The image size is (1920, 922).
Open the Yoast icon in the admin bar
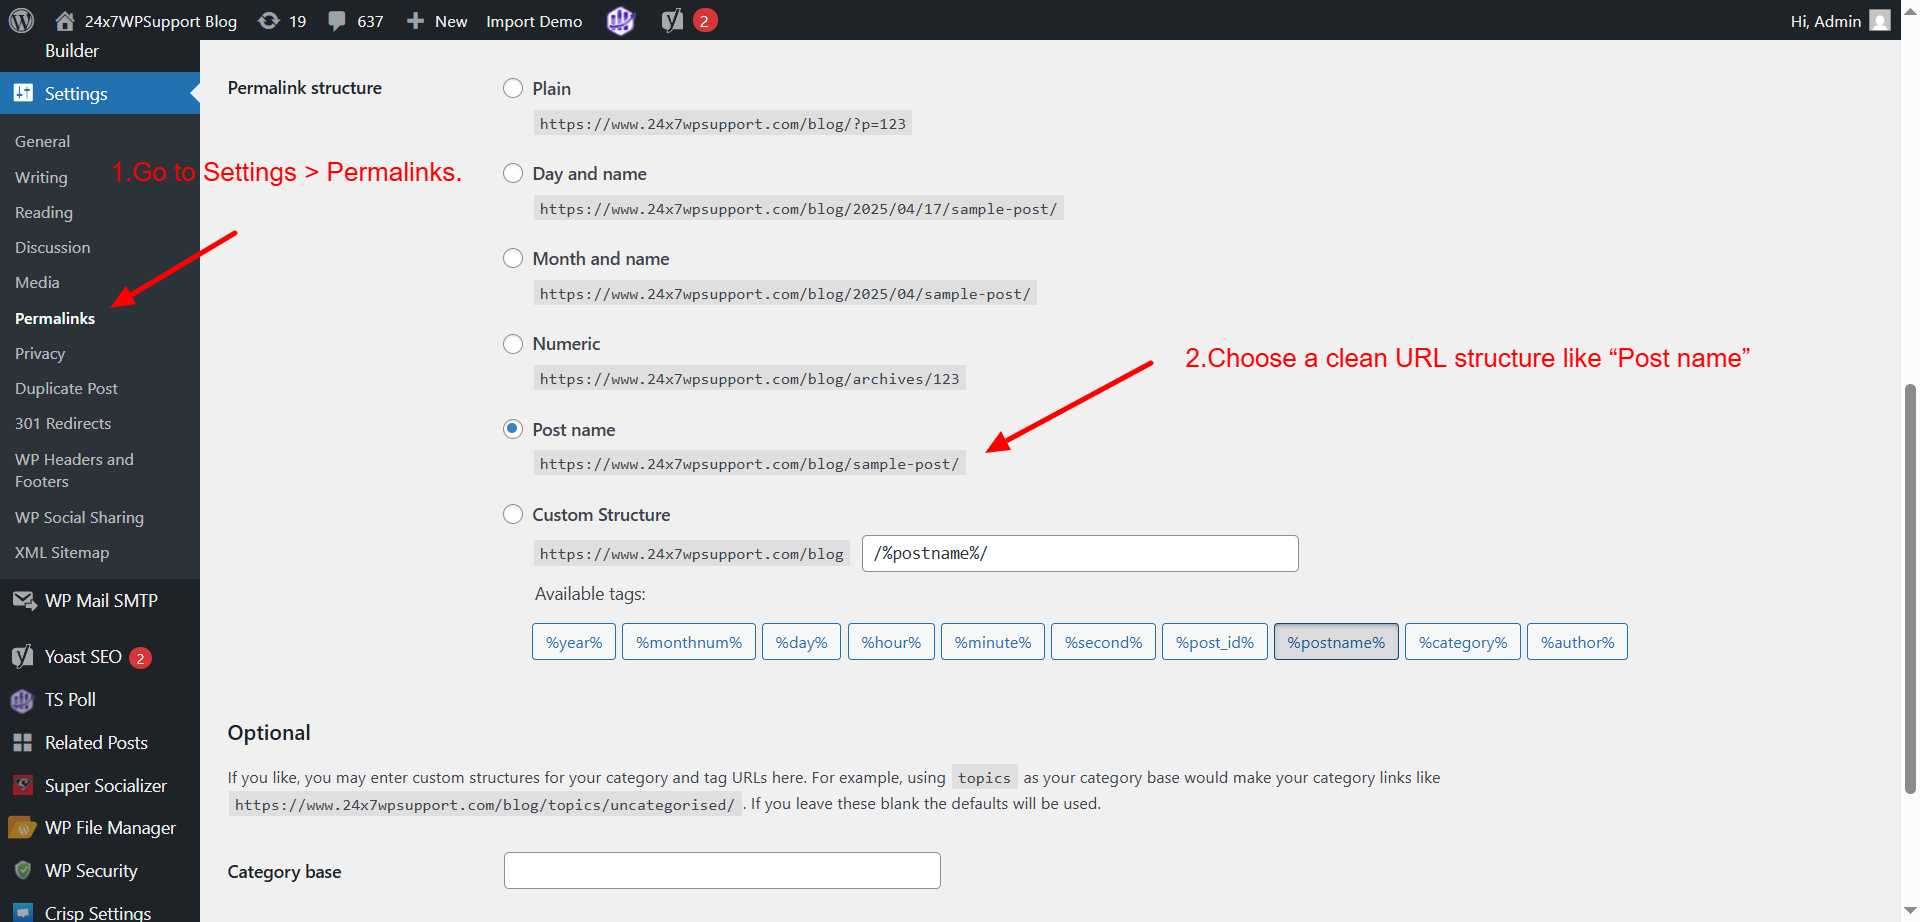point(672,20)
